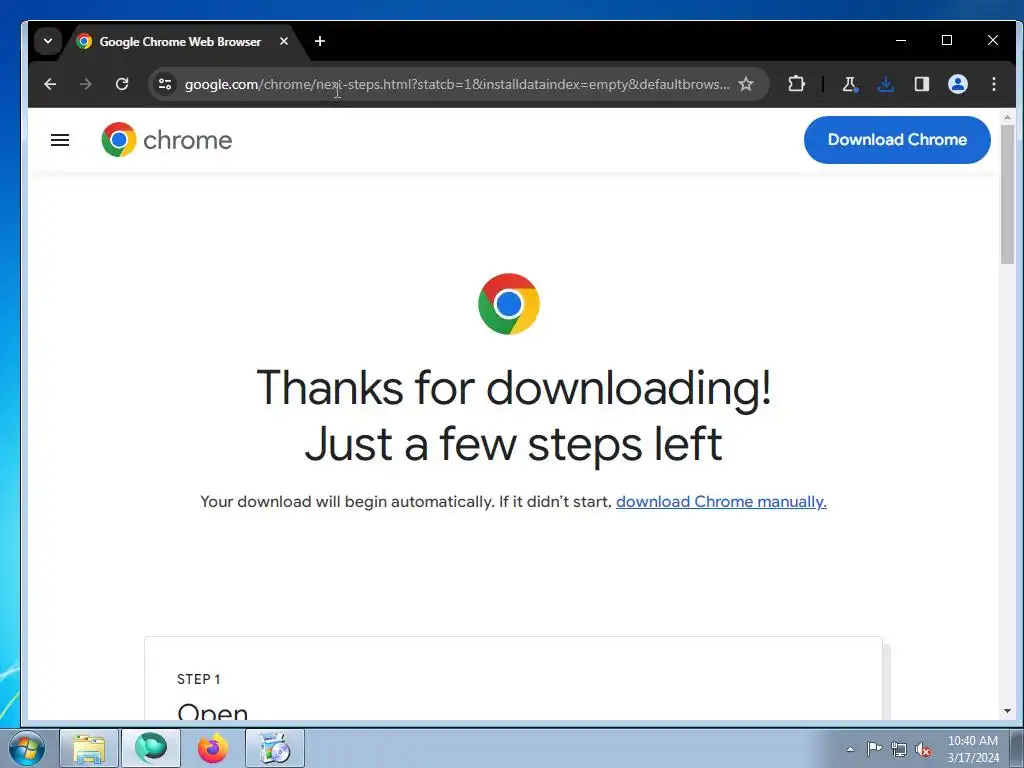
Task: Click the Thanks for downloading heading
Action: coord(514,416)
